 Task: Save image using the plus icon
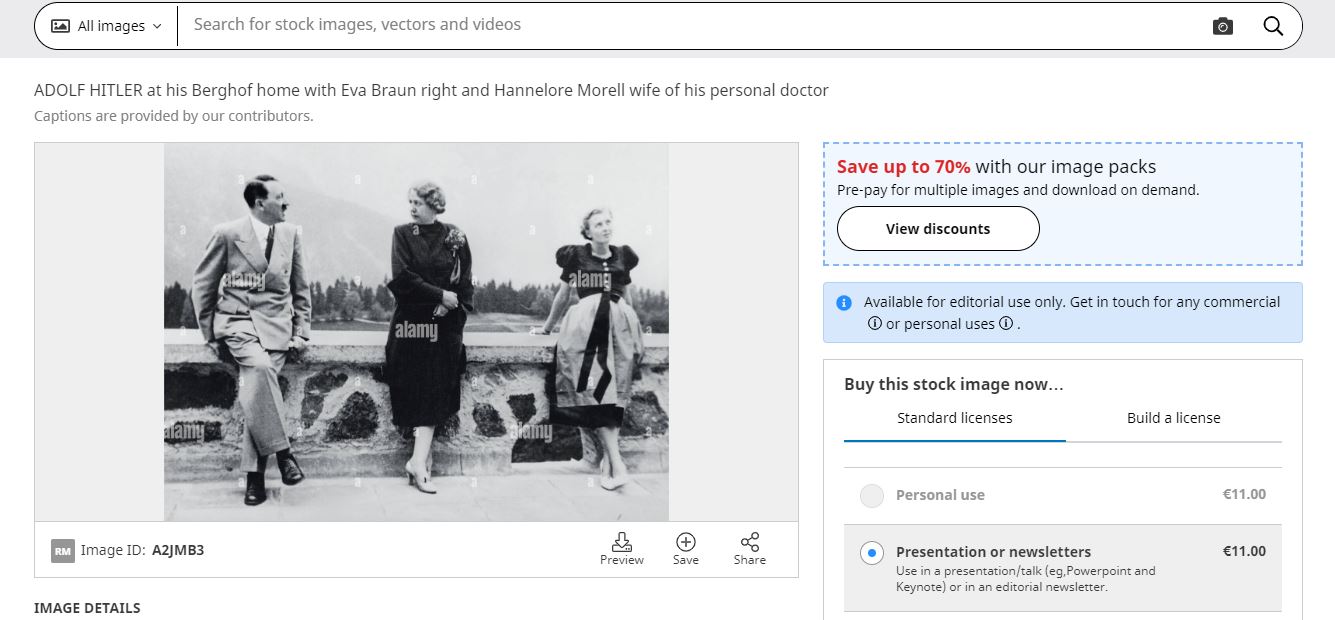(x=686, y=543)
